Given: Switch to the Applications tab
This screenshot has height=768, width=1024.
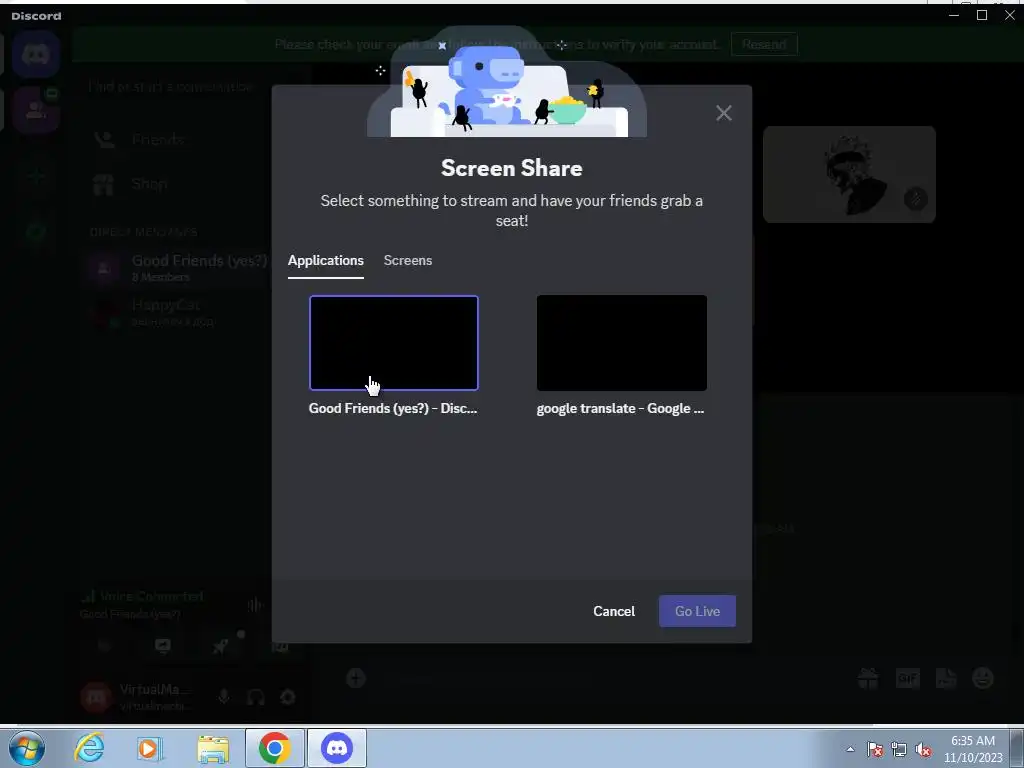Looking at the screenshot, I should tap(326, 260).
